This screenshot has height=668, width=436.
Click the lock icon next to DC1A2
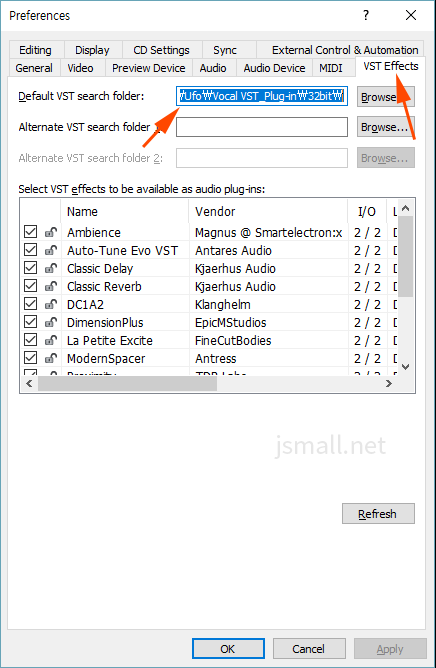click(x=51, y=304)
